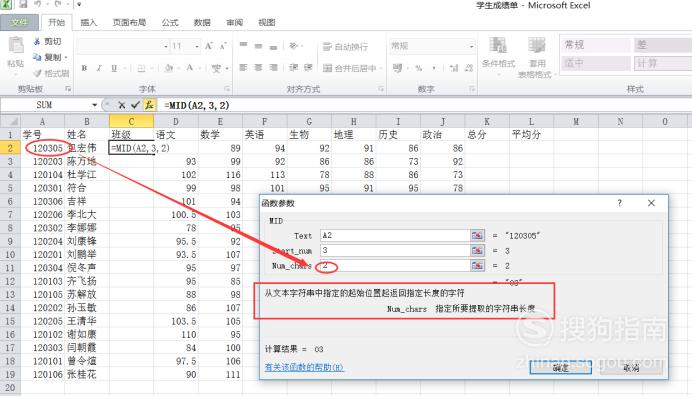Click the Redo icon in quick access toolbar

tap(58, 4)
